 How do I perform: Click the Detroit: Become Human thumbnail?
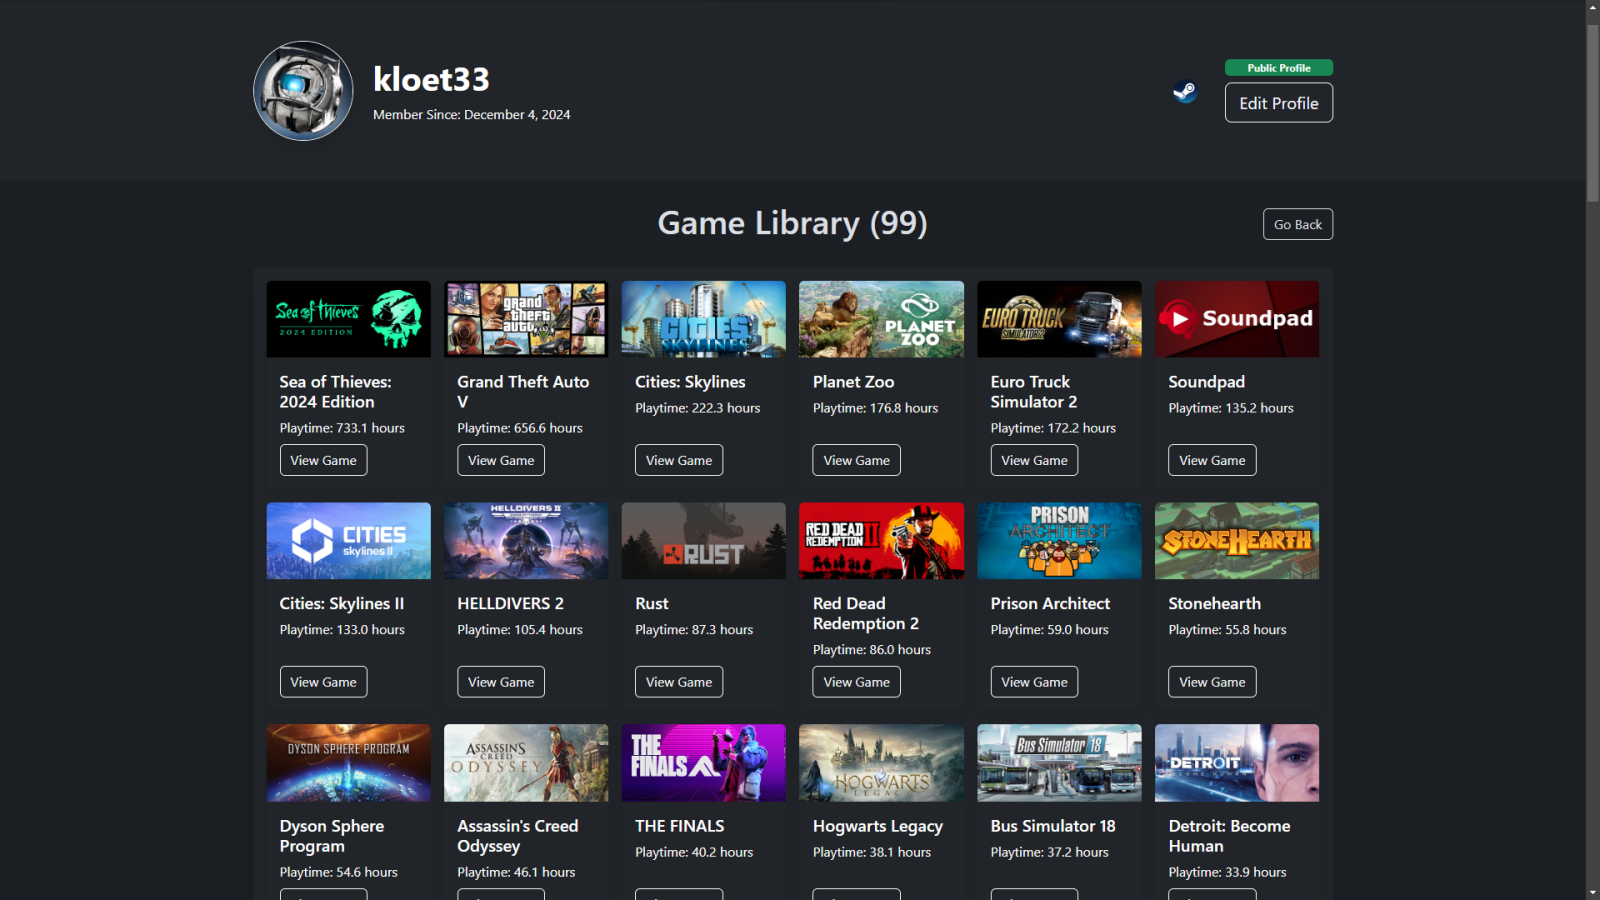click(x=1237, y=762)
